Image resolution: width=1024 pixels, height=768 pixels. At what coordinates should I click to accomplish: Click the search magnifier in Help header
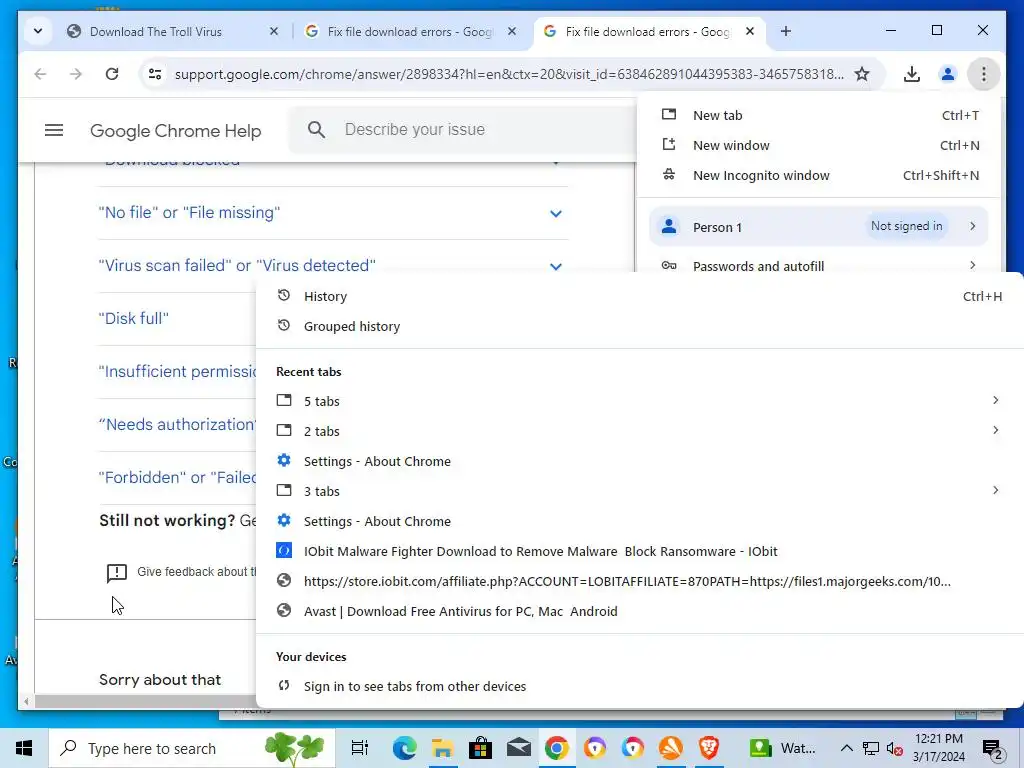[316, 129]
